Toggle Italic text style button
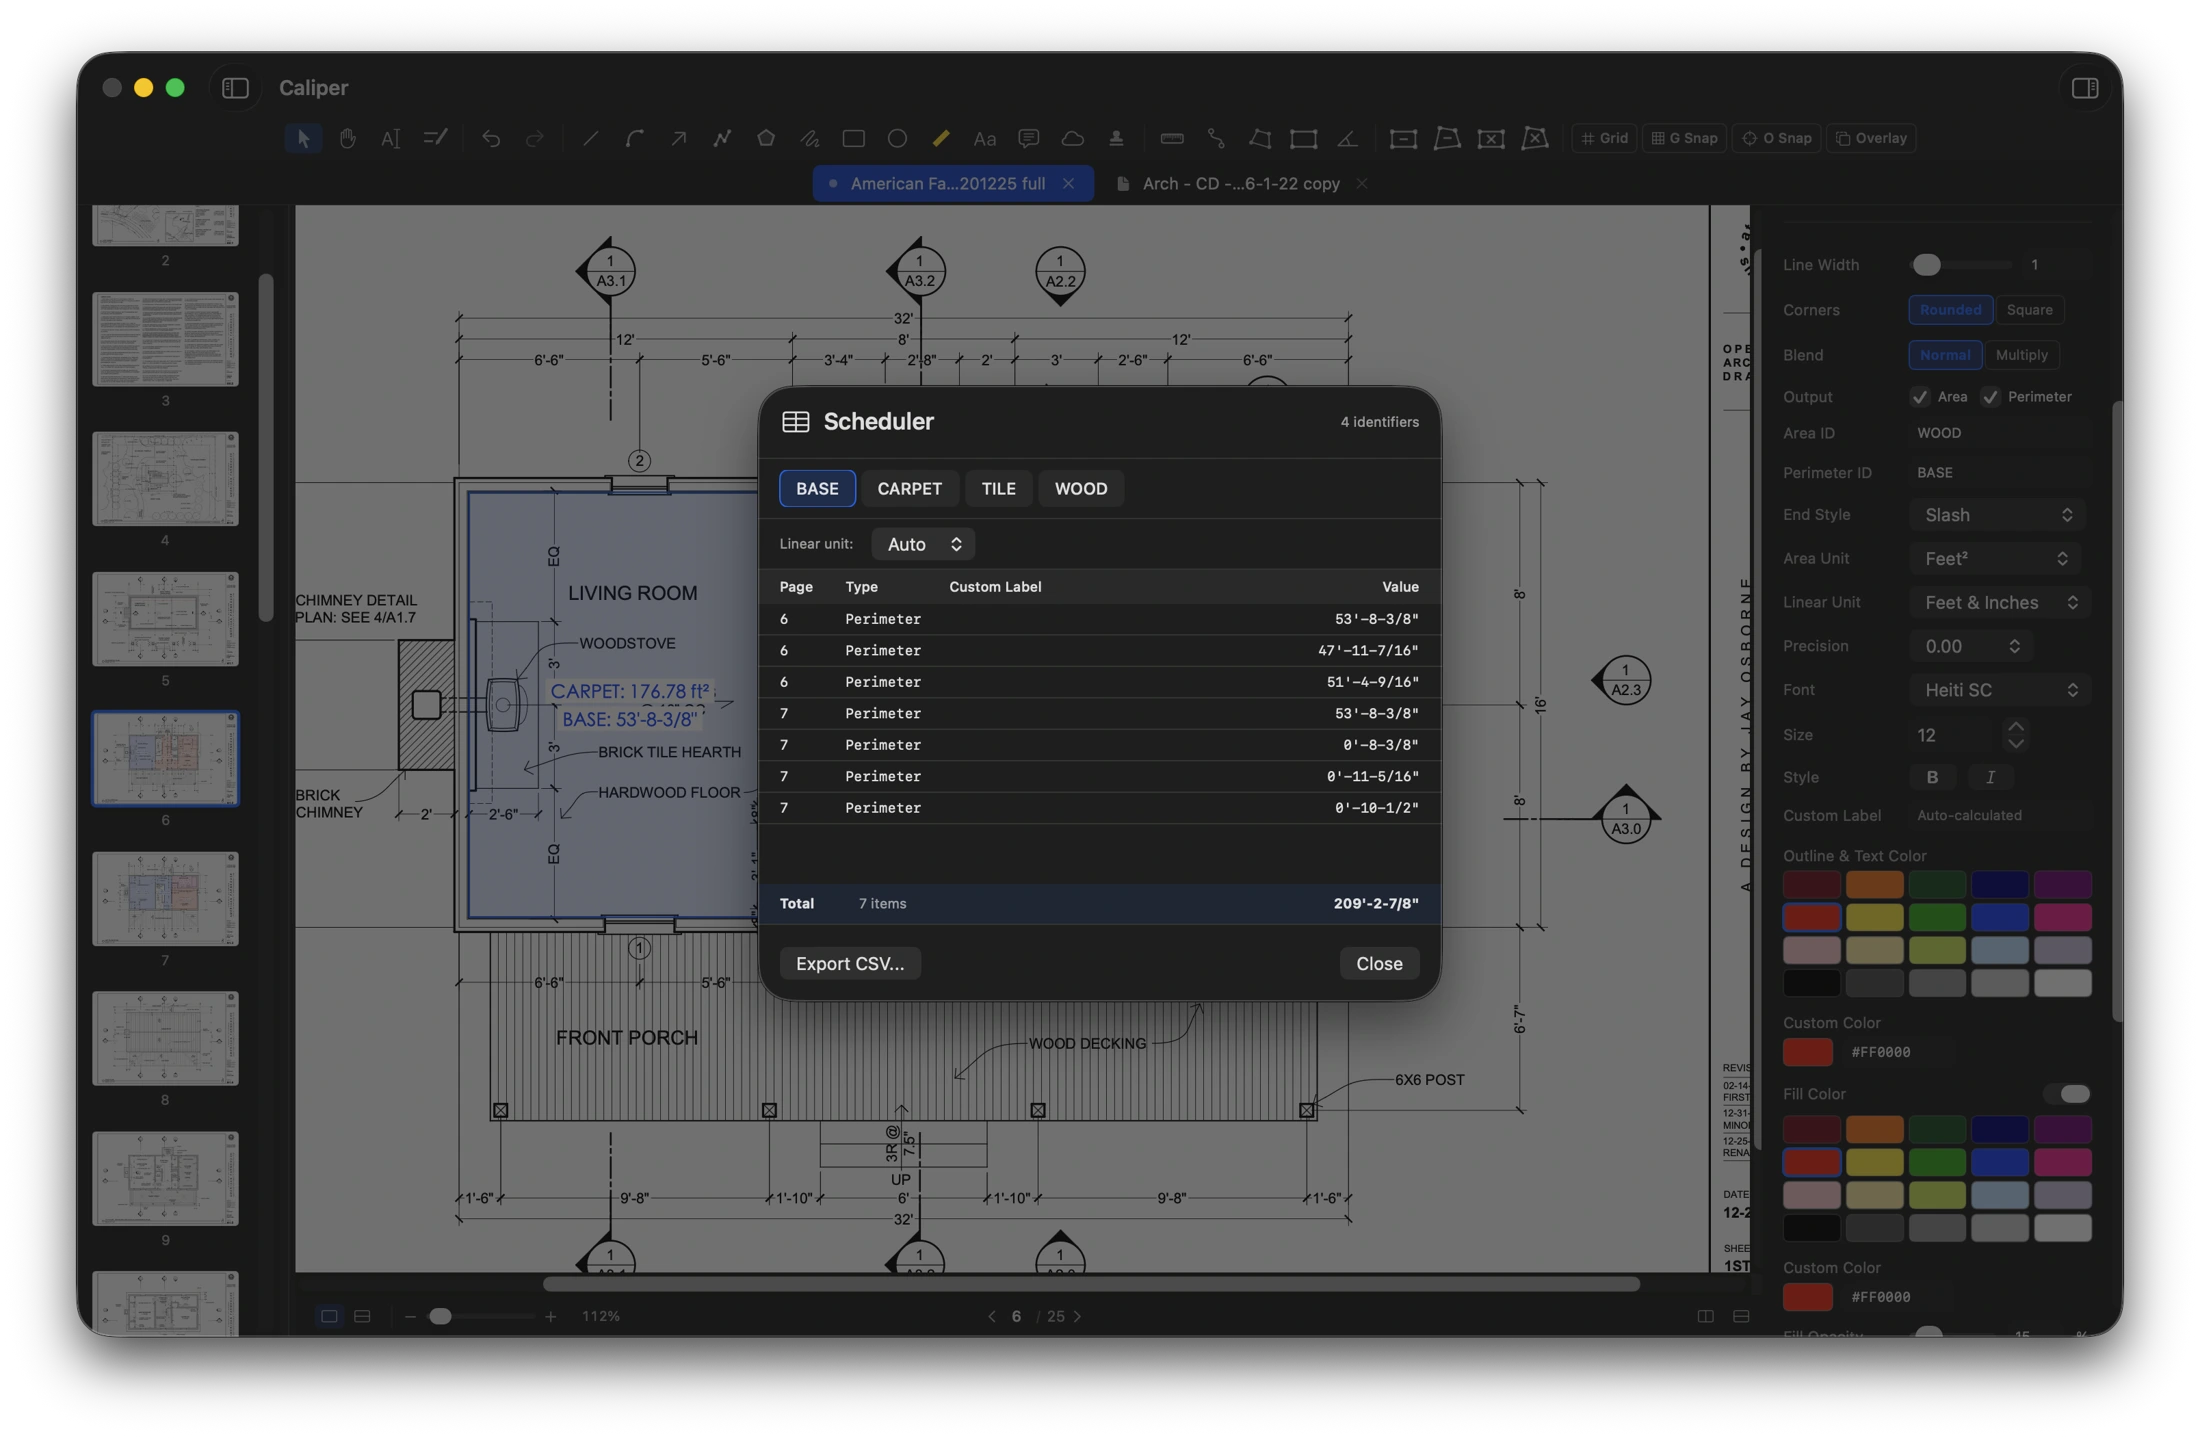The image size is (2200, 1438). click(x=1990, y=778)
